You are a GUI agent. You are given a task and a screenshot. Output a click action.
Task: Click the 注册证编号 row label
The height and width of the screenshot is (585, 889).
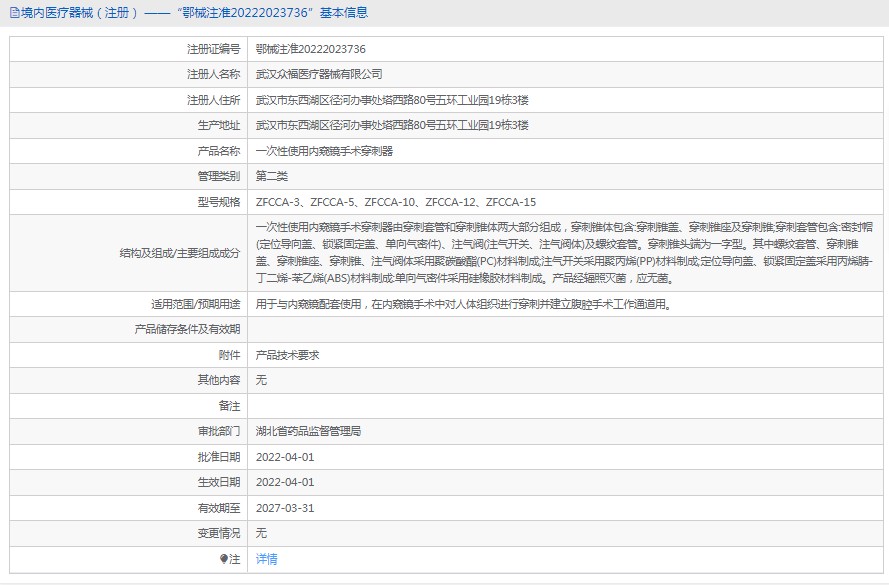[x=214, y=49]
